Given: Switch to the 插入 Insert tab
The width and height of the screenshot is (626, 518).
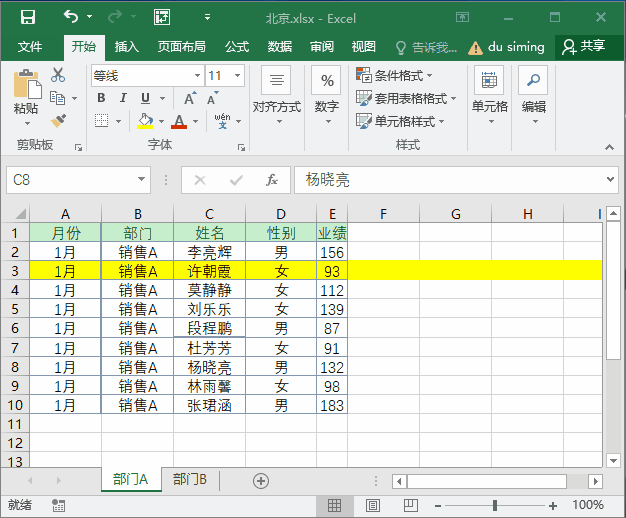Looking at the screenshot, I should pos(127,47).
